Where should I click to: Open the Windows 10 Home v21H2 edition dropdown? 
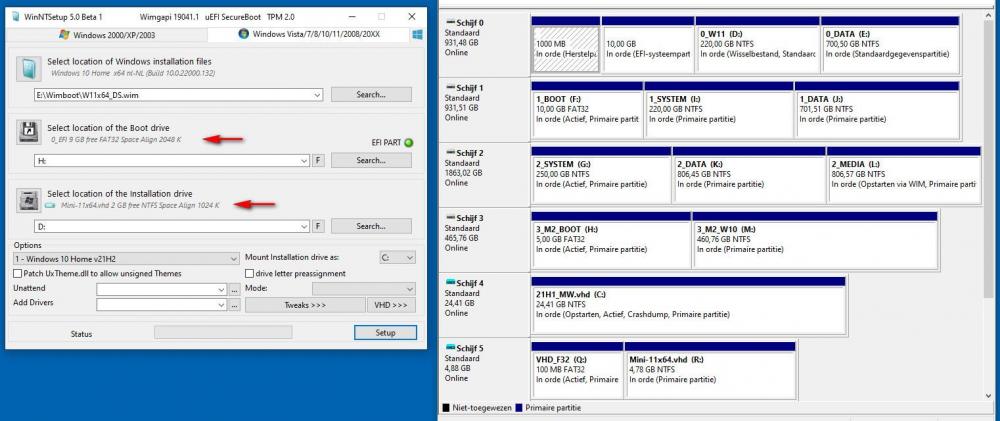(233, 258)
